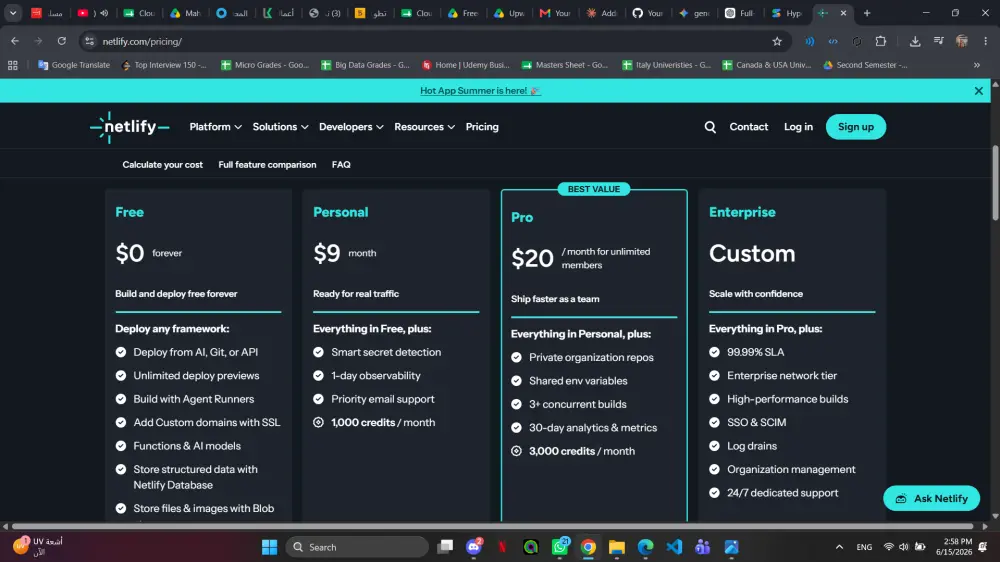Image resolution: width=1000 pixels, height=562 pixels.
Task: Click the '1,000 credits / month' text
Action: (x=383, y=422)
